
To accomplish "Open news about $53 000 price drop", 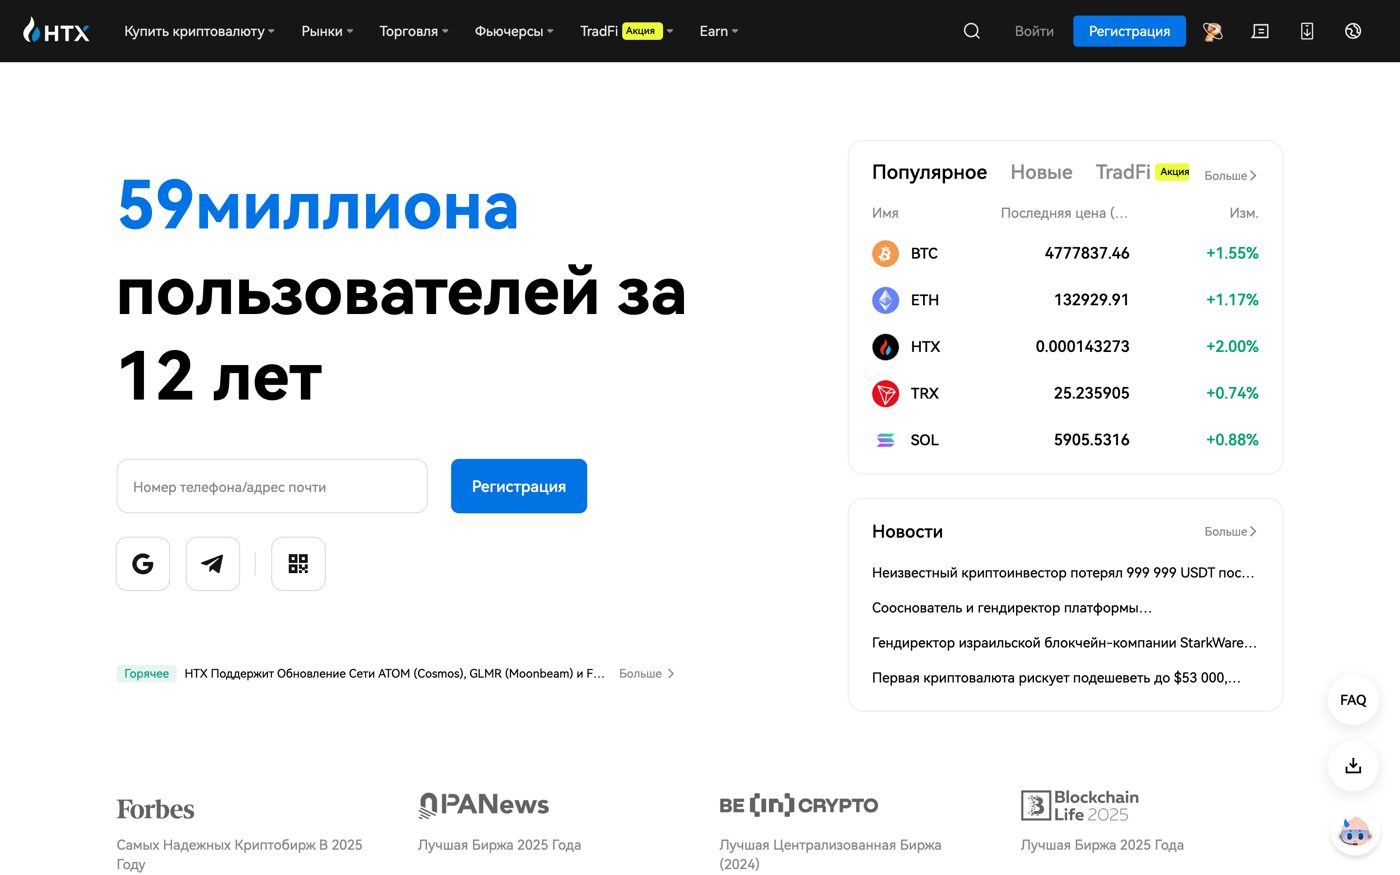I will (1056, 678).
